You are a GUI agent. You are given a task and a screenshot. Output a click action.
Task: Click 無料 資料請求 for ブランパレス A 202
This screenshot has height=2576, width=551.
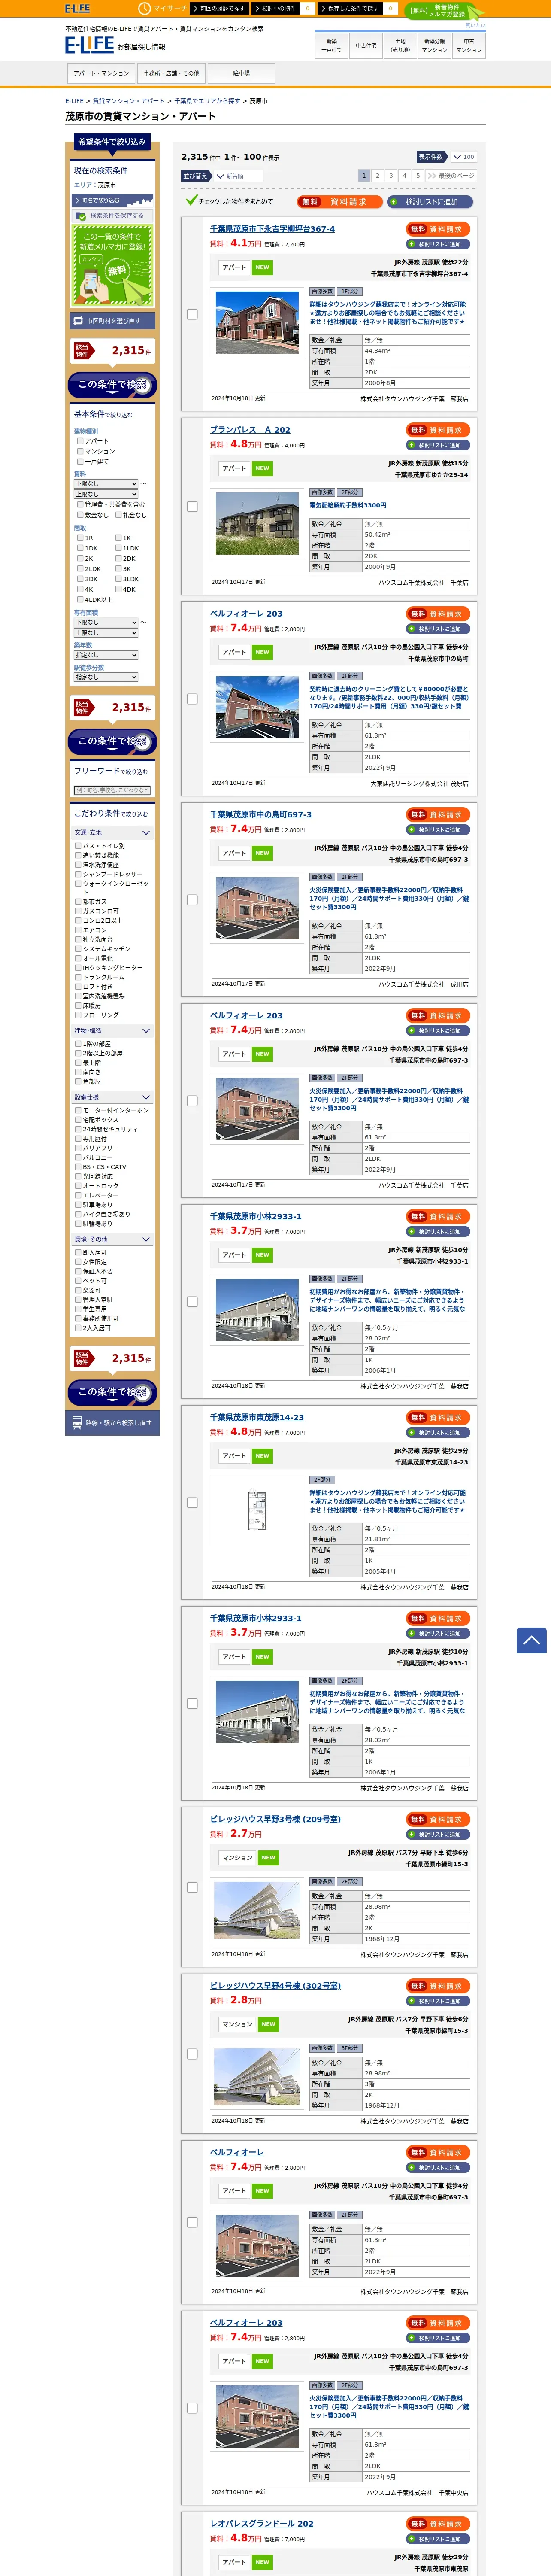(x=439, y=430)
